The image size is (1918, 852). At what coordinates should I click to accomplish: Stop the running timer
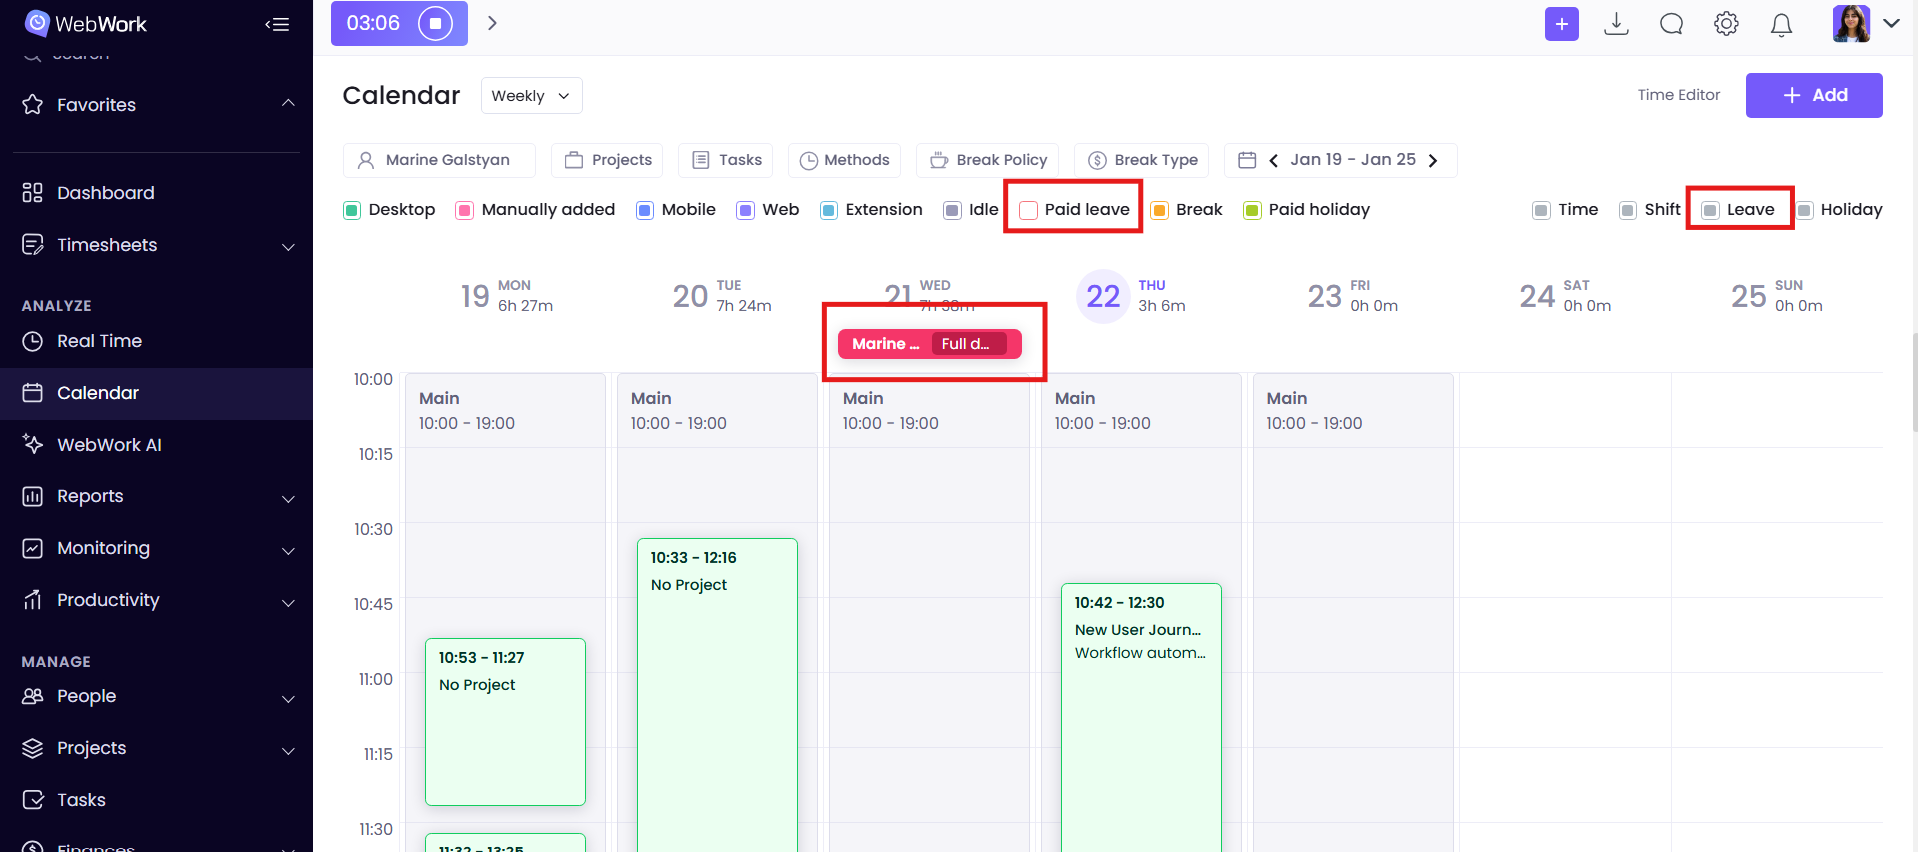[435, 23]
